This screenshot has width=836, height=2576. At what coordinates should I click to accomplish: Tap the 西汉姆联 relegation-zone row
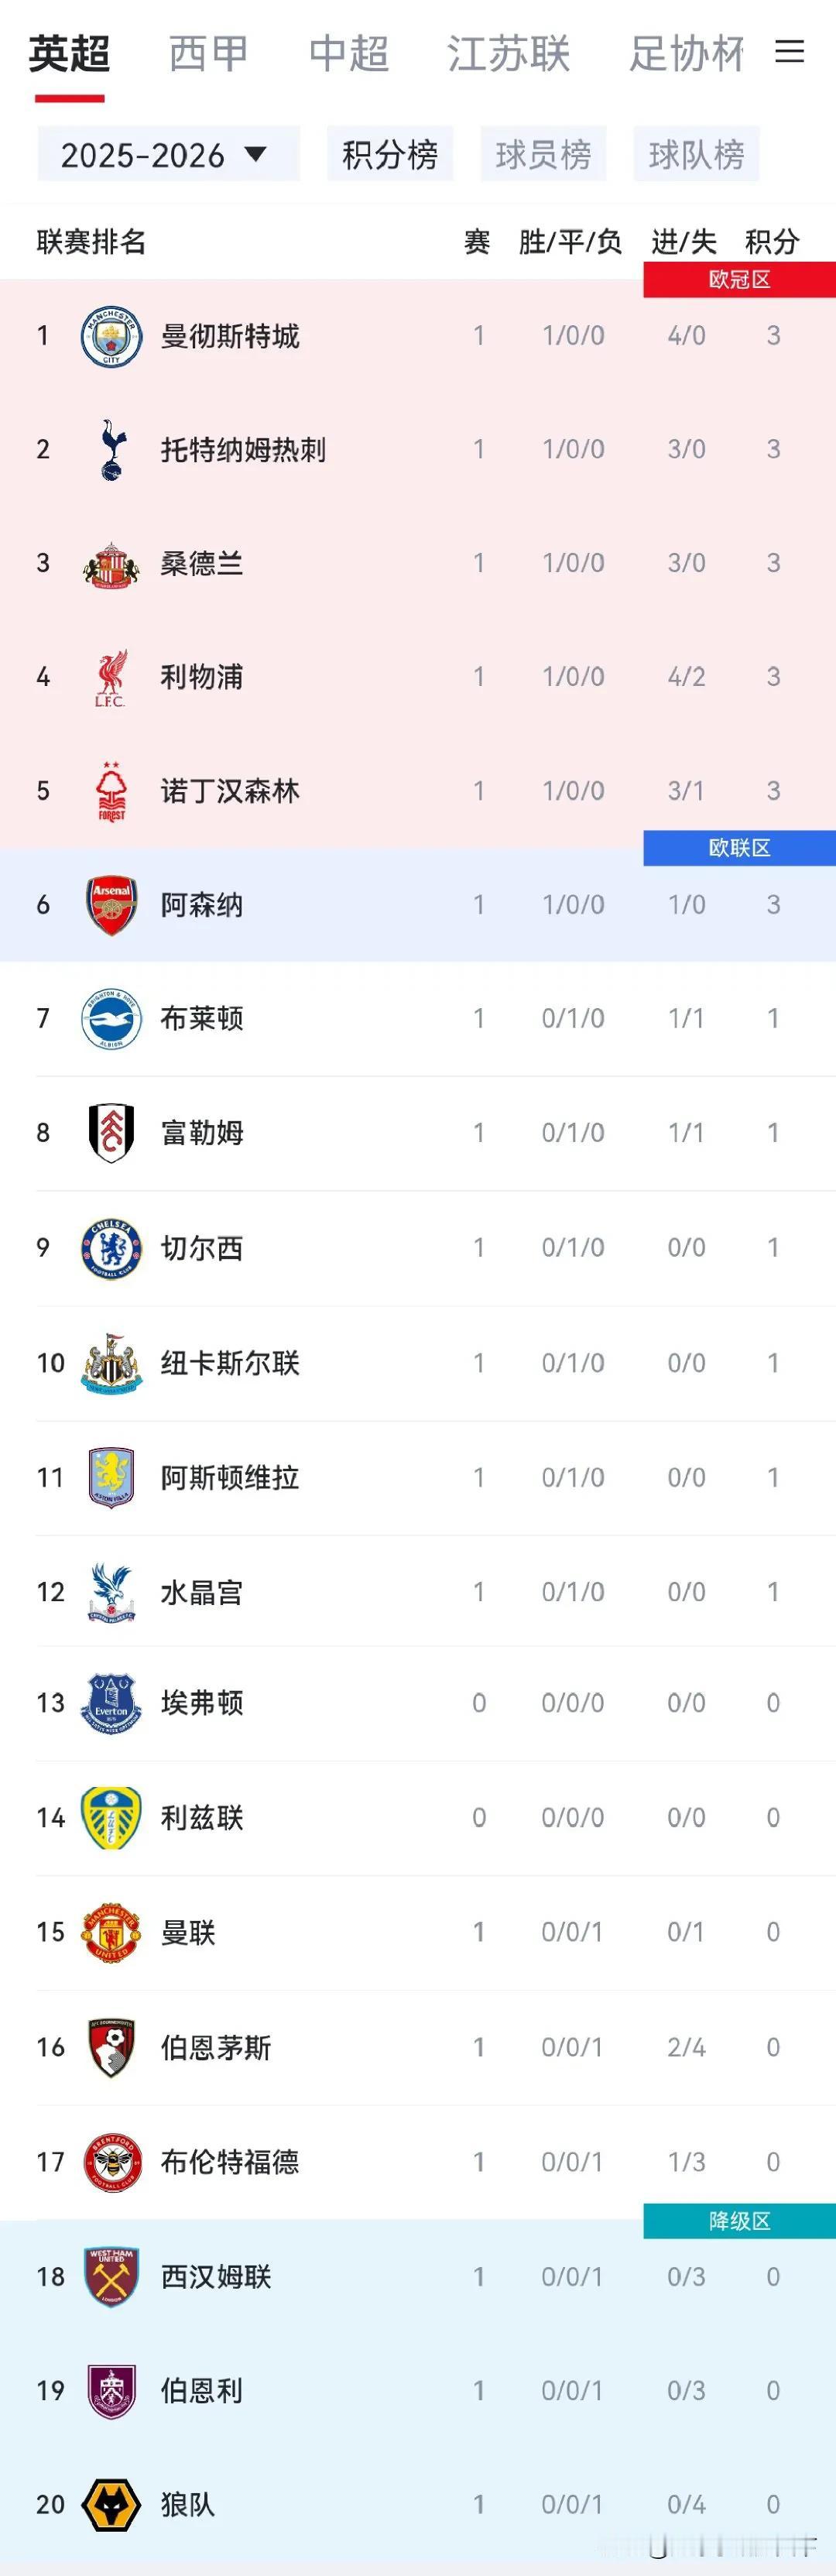pyautogui.click(x=418, y=2277)
